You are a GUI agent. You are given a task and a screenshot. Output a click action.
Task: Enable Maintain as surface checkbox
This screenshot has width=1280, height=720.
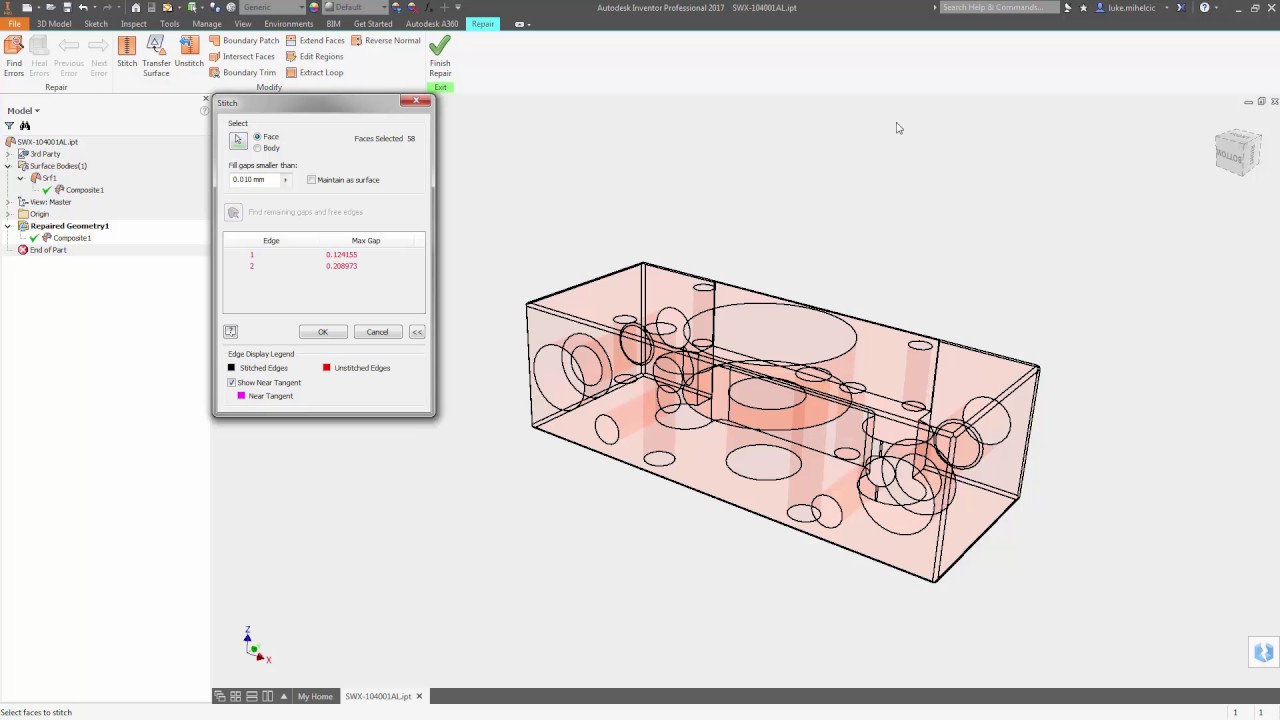(x=312, y=180)
